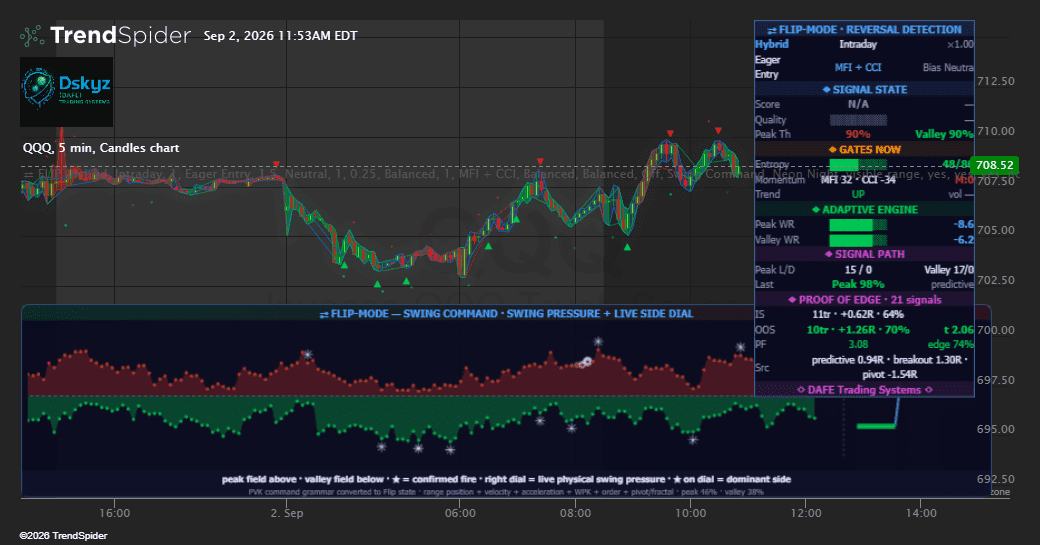Click the Eager Entry label

click(x=767, y=67)
